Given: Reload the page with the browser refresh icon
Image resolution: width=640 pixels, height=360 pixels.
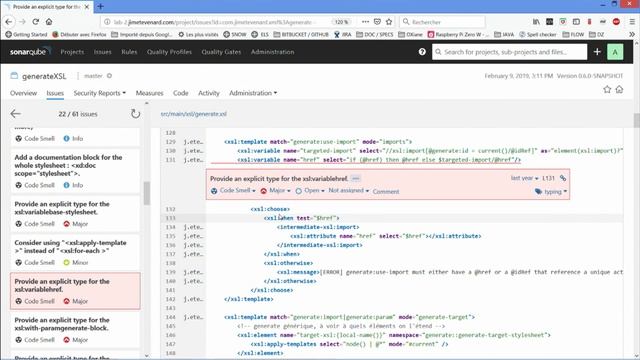Looking at the screenshot, I should pyautogui.click(x=36, y=22).
